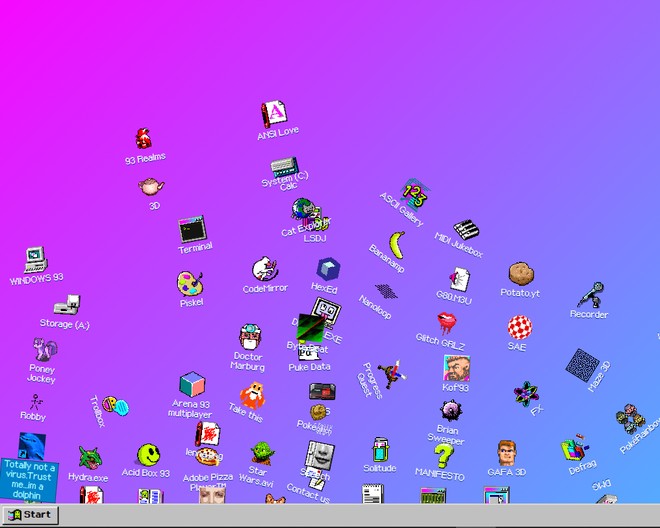Image resolution: width=660 pixels, height=528 pixels.
Task: Open the Arena 93 multiplayer cube icon
Action: [x=192, y=384]
